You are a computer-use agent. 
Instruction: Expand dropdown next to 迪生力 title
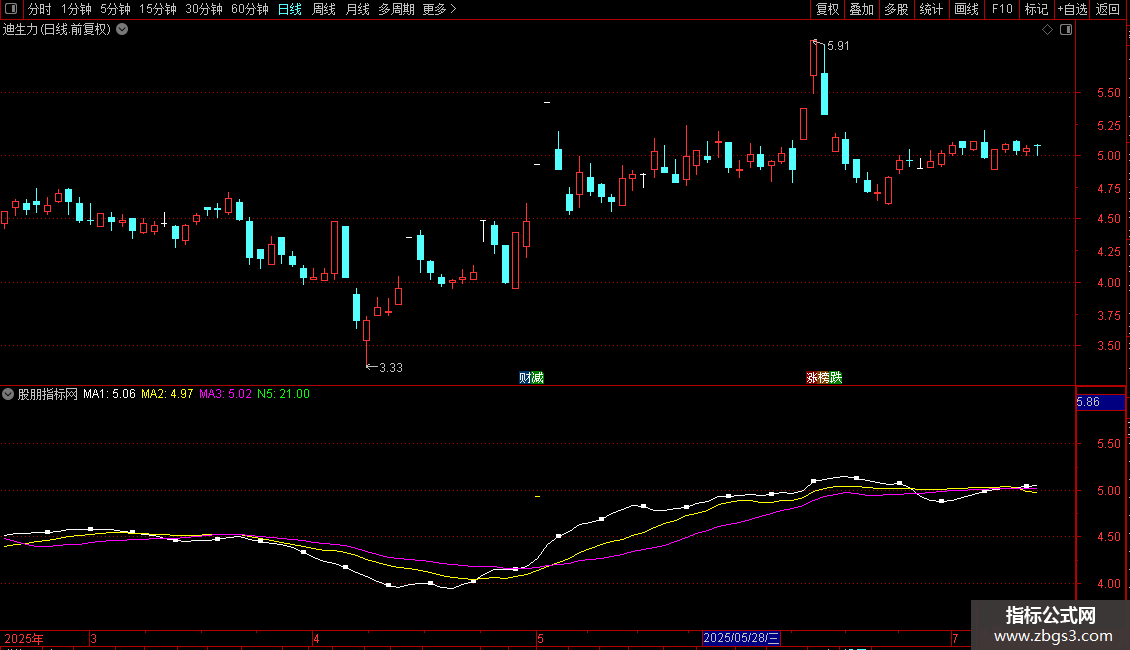[x=123, y=30]
